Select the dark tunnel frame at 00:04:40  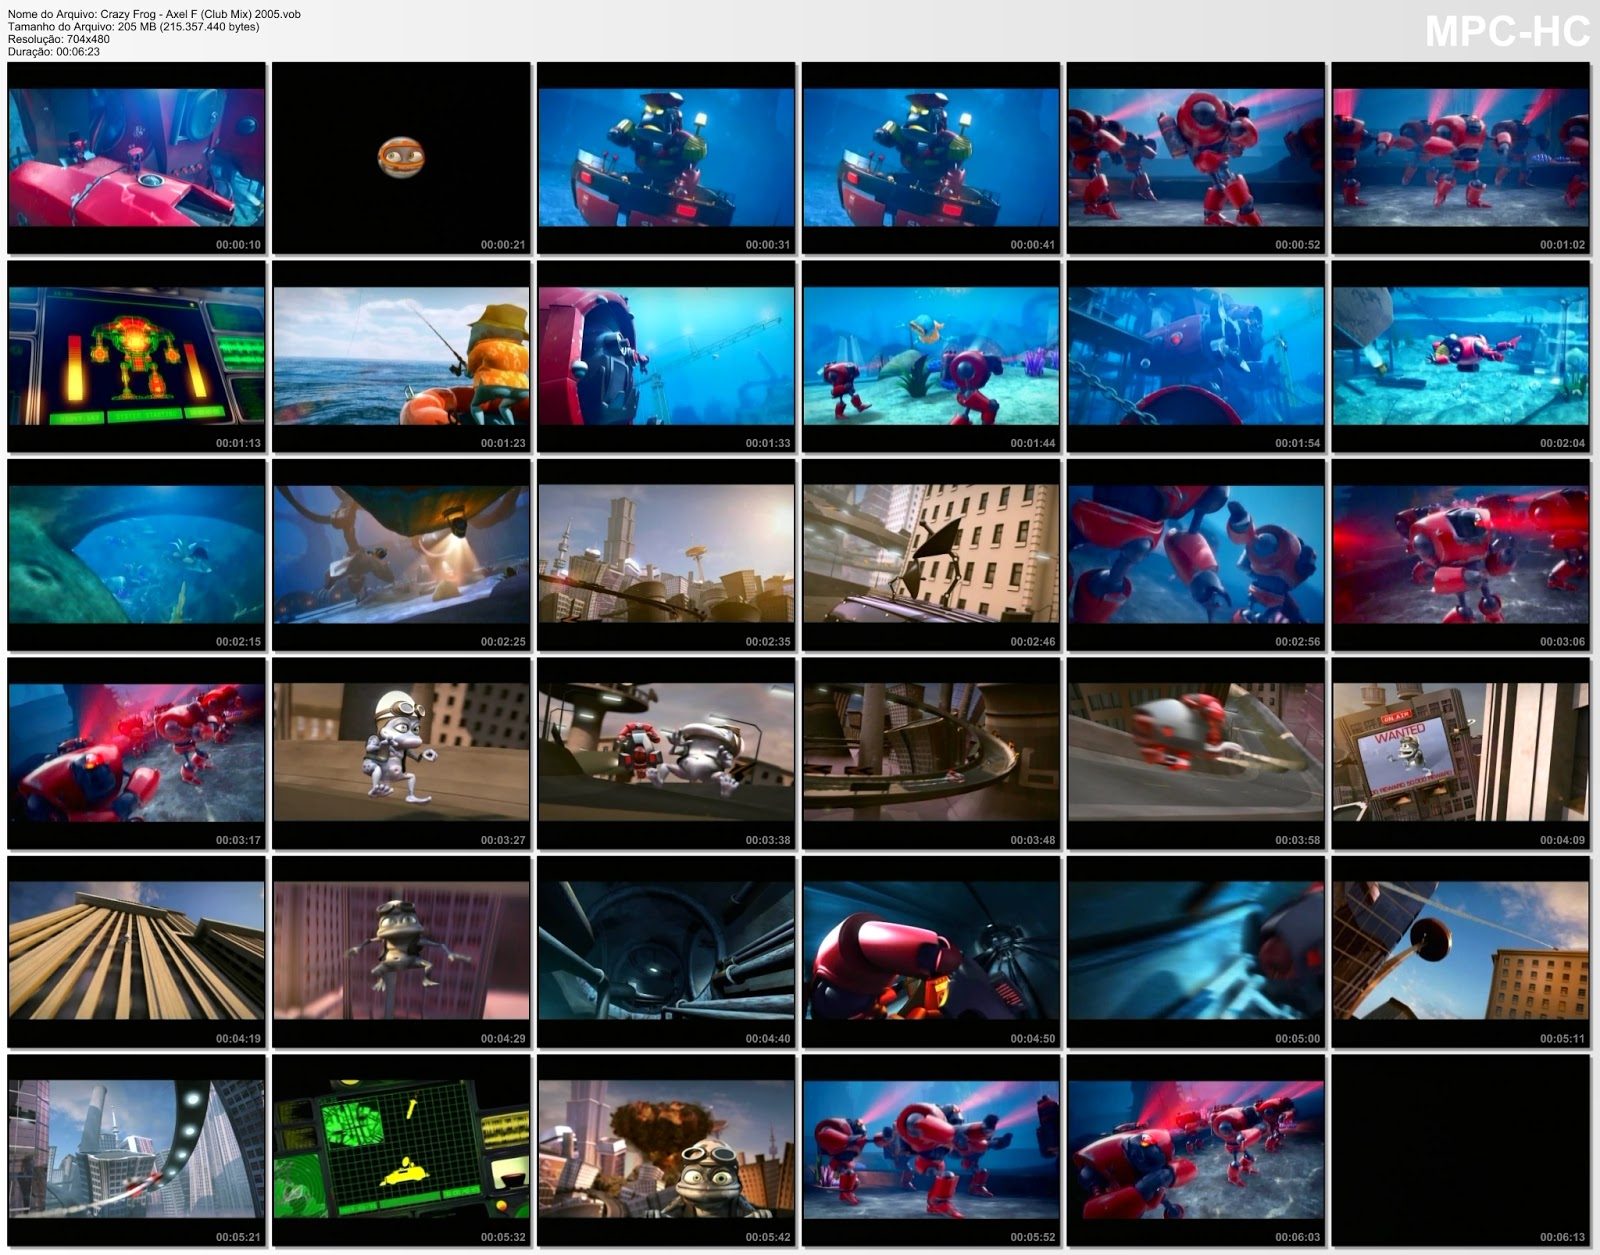pos(666,952)
